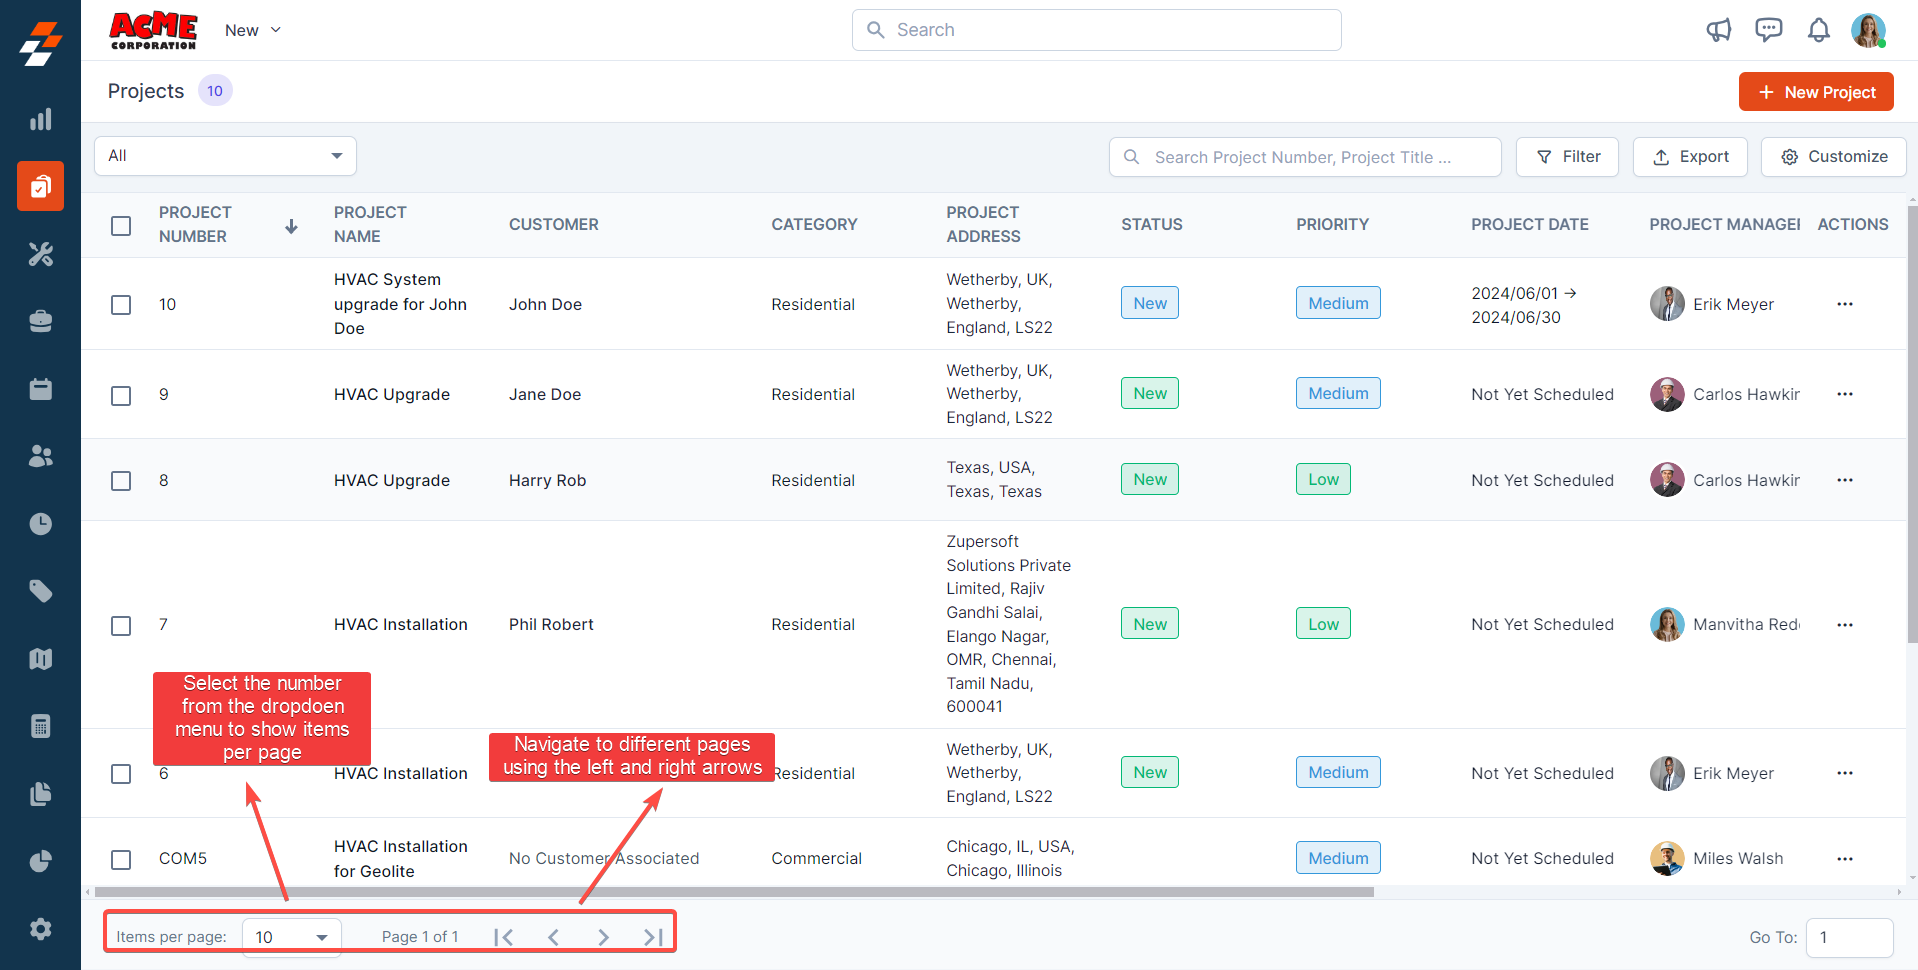Open the notifications bell
This screenshot has height=970, width=1918.
point(1818,31)
